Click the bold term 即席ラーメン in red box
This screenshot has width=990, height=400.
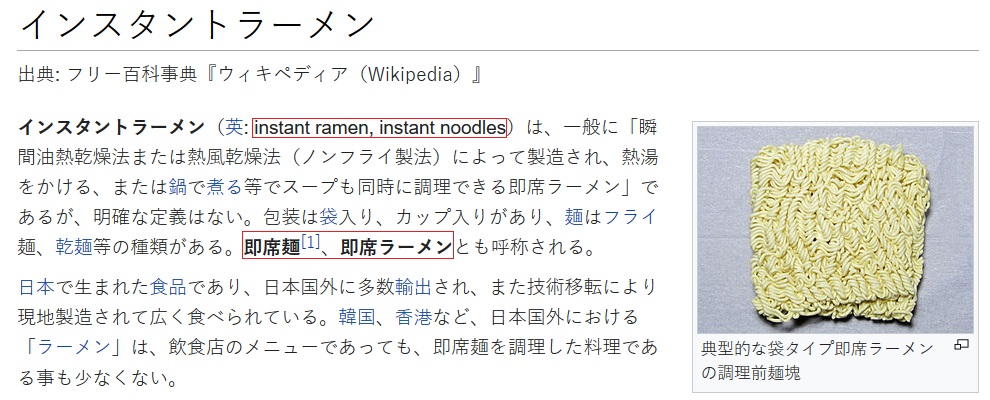(397, 245)
